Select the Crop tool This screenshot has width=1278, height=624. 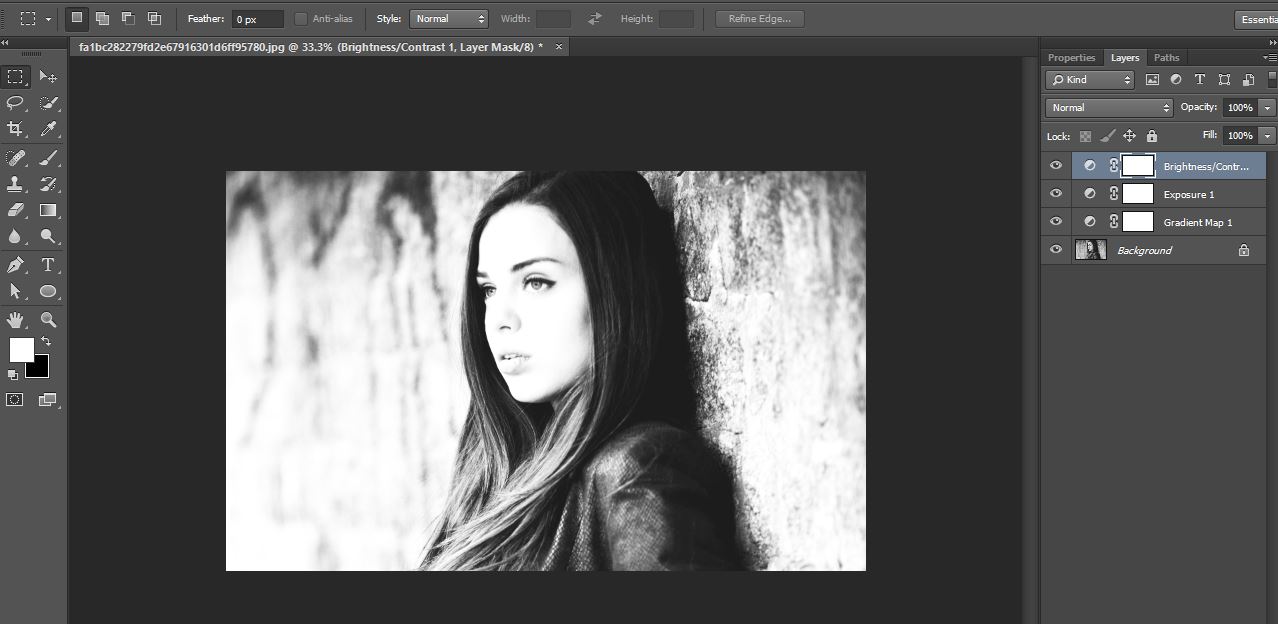(x=16, y=129)
